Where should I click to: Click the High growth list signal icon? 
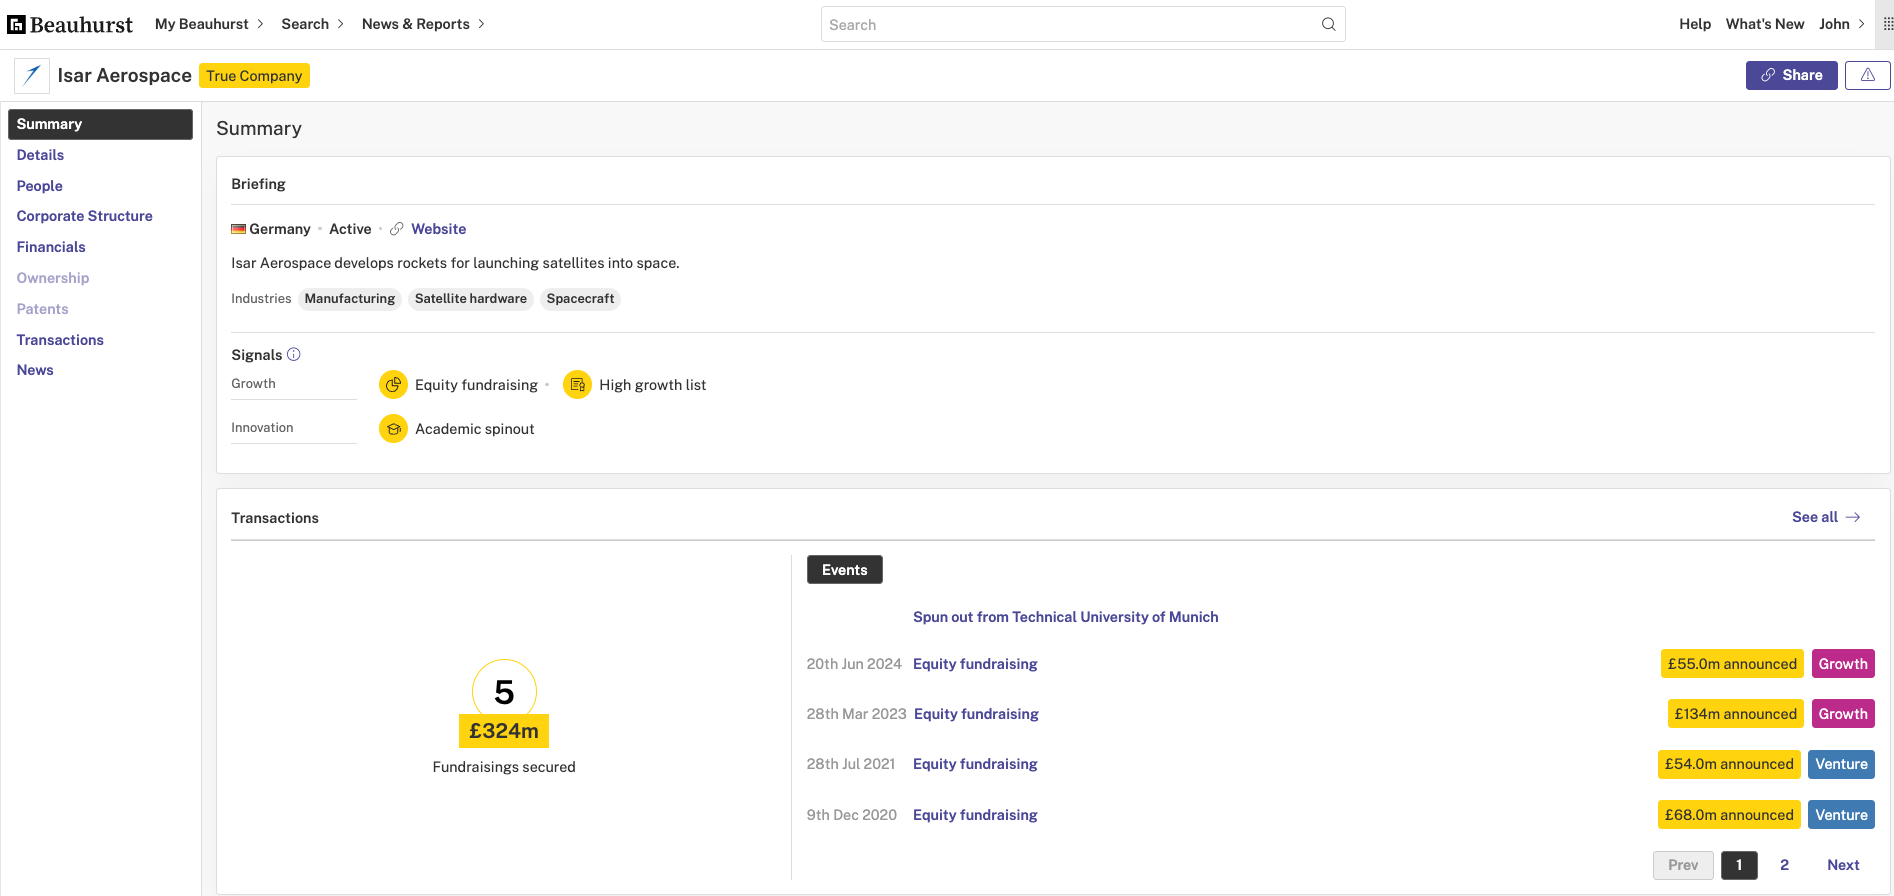[x=577, y=385]
